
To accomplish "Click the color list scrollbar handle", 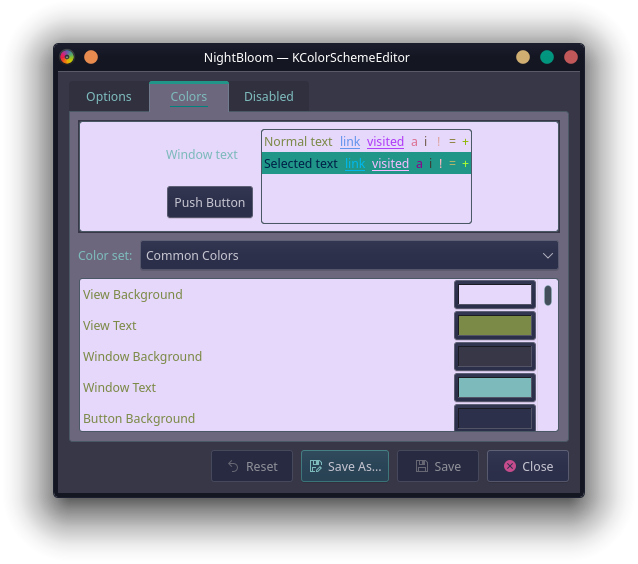I will pos(548,295).
